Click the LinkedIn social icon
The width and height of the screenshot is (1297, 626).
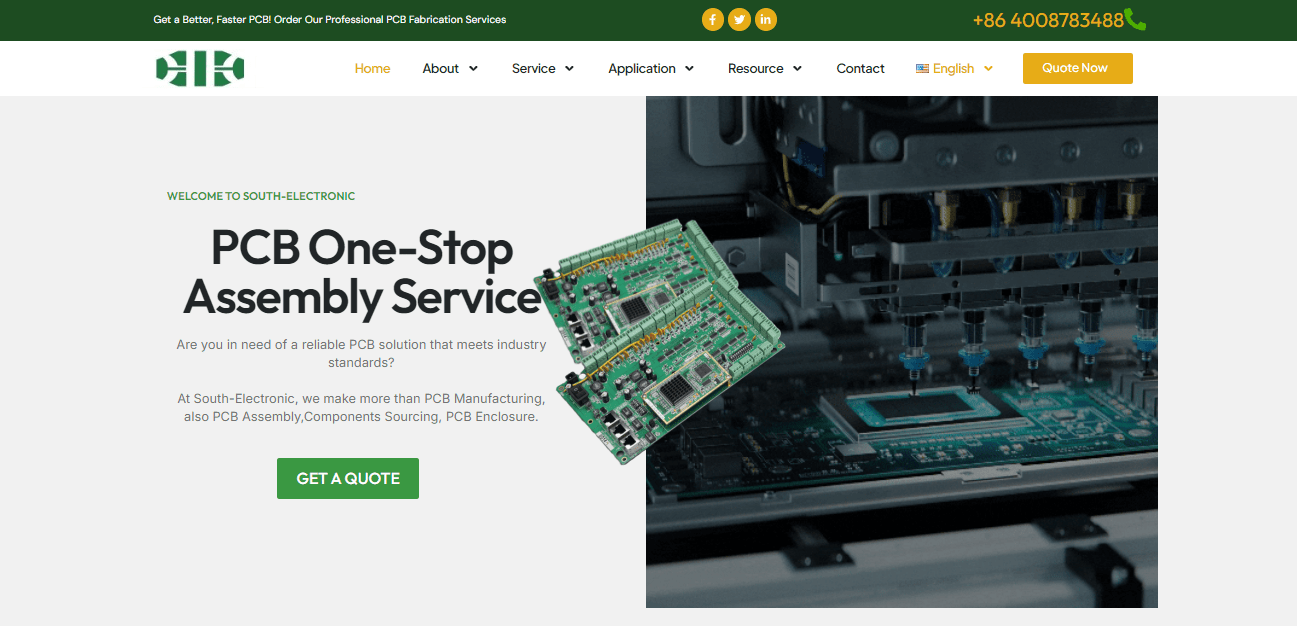click(766, 20)
